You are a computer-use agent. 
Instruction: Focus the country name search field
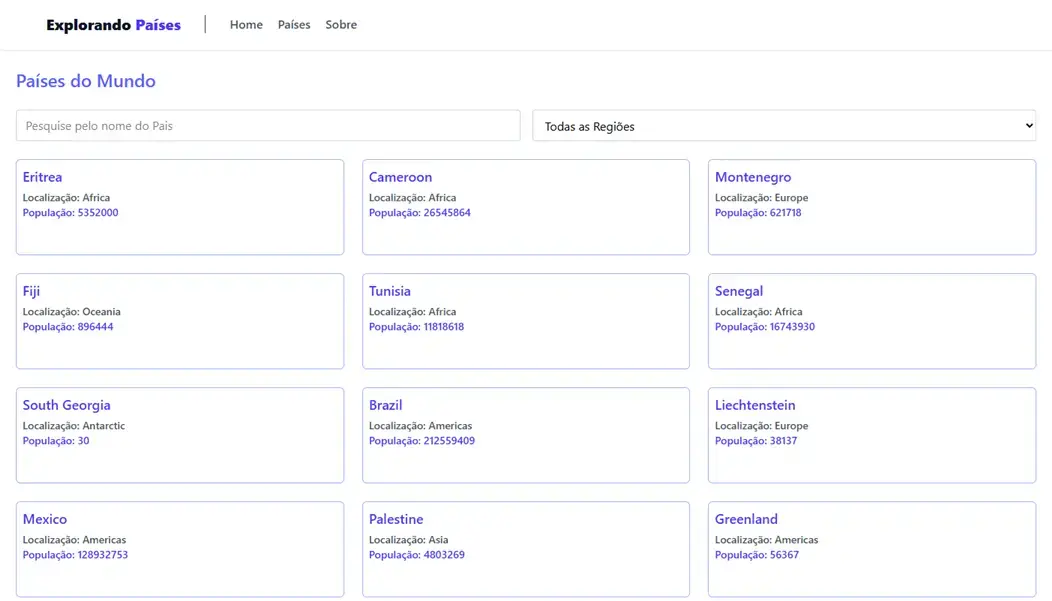tap(268, 126)
